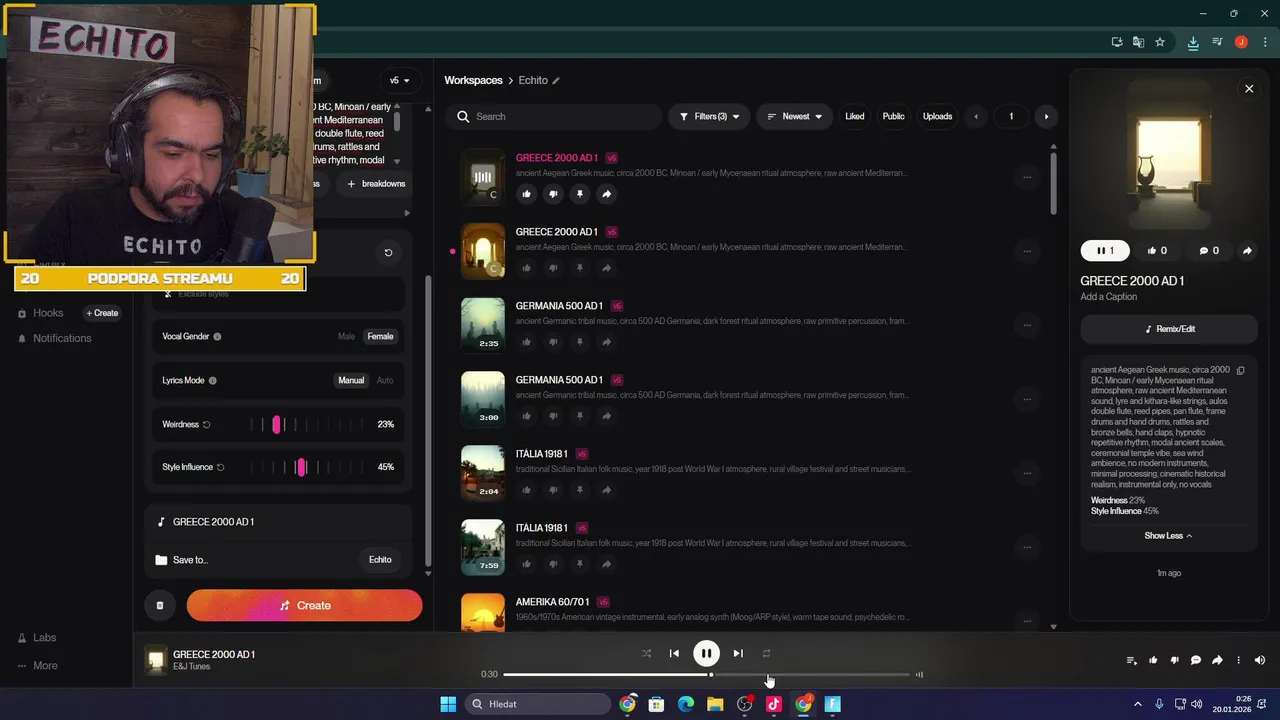Dislike the first GREECE 2000 AD 1 track

click(x=553, y=194)
